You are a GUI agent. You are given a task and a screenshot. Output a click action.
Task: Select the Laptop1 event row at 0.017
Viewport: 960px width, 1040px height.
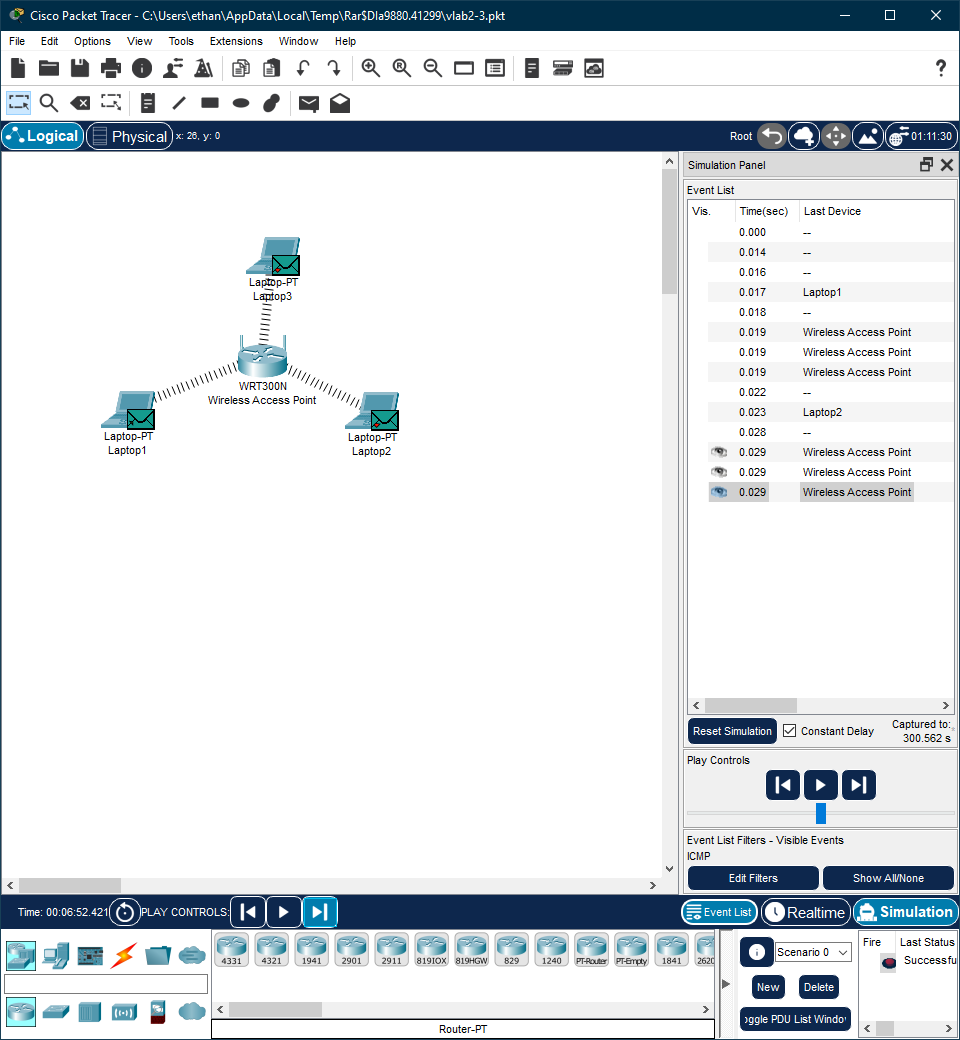pos(820,292)
